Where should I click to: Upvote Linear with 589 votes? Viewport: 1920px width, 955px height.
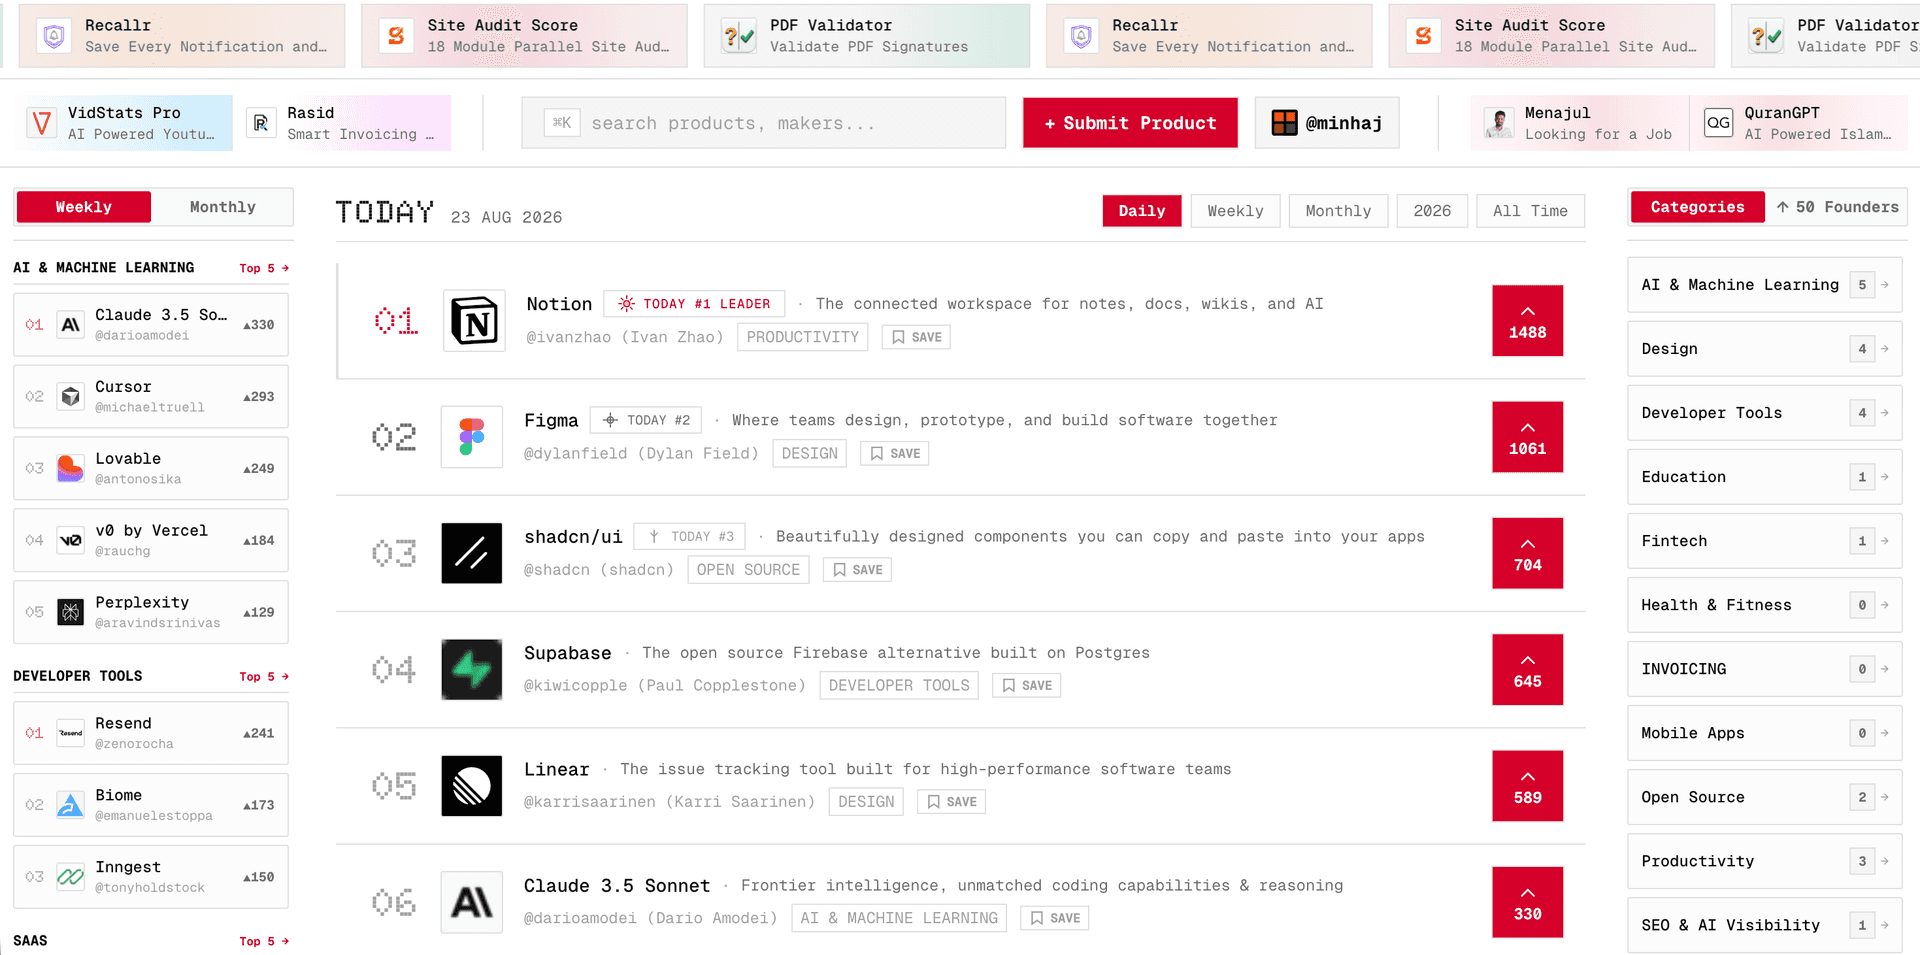click(x=1527, y=786)
